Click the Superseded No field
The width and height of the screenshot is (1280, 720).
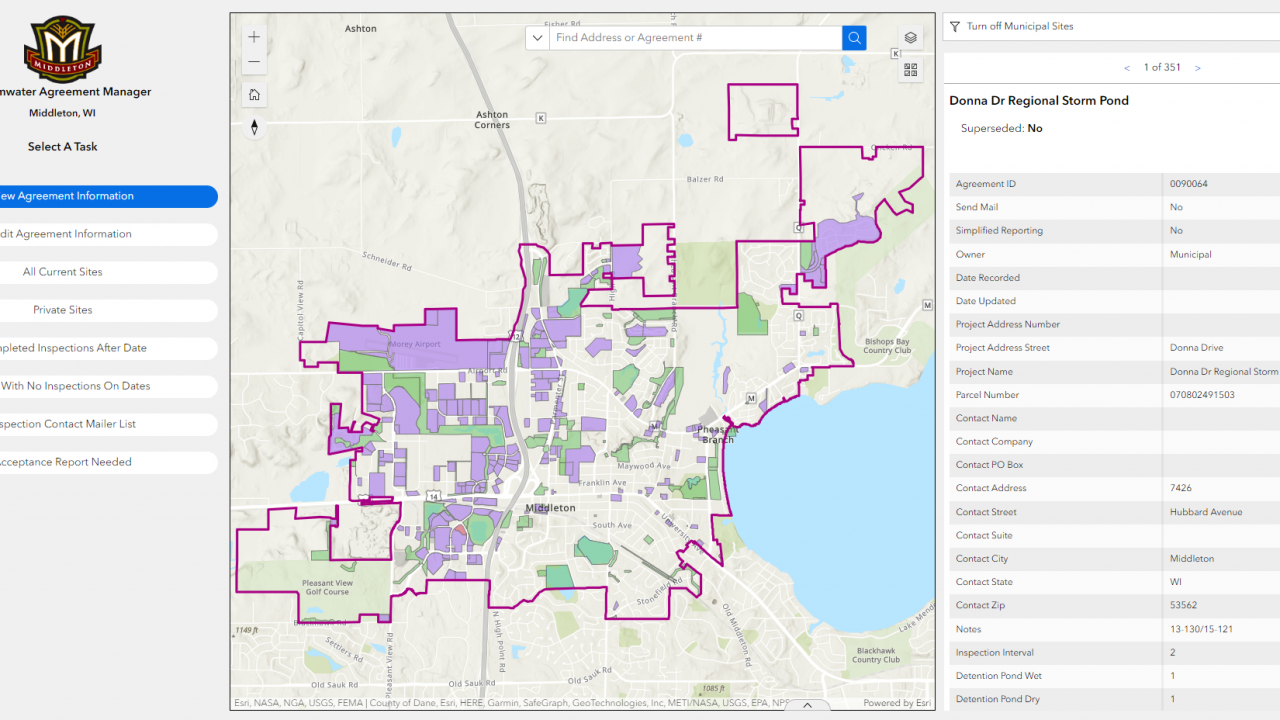pyautogui.click(x=1002, y=128)
